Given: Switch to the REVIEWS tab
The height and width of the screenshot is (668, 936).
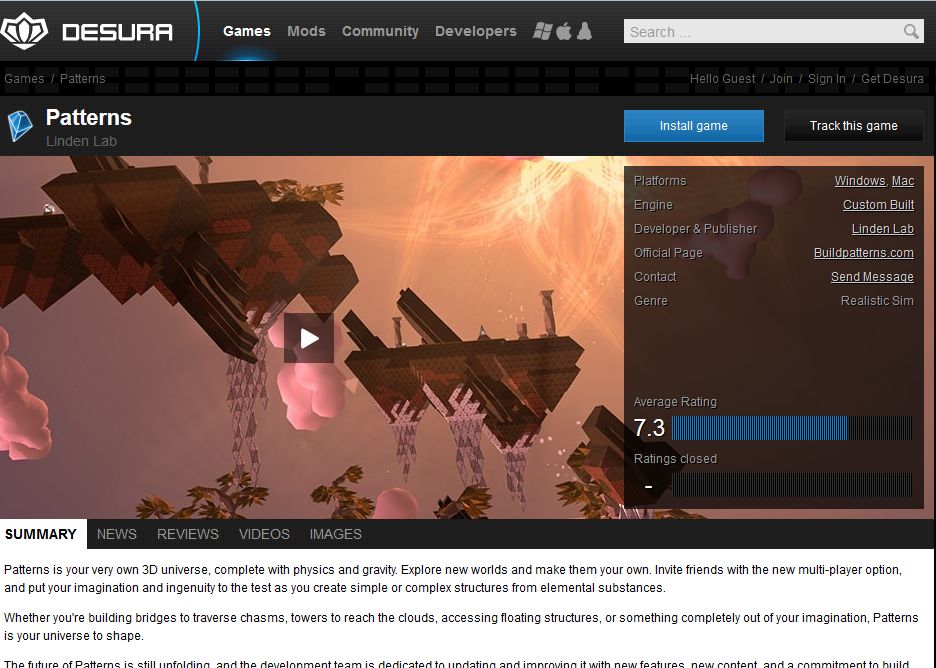Looking at the screenshot, I should point(187,534).
